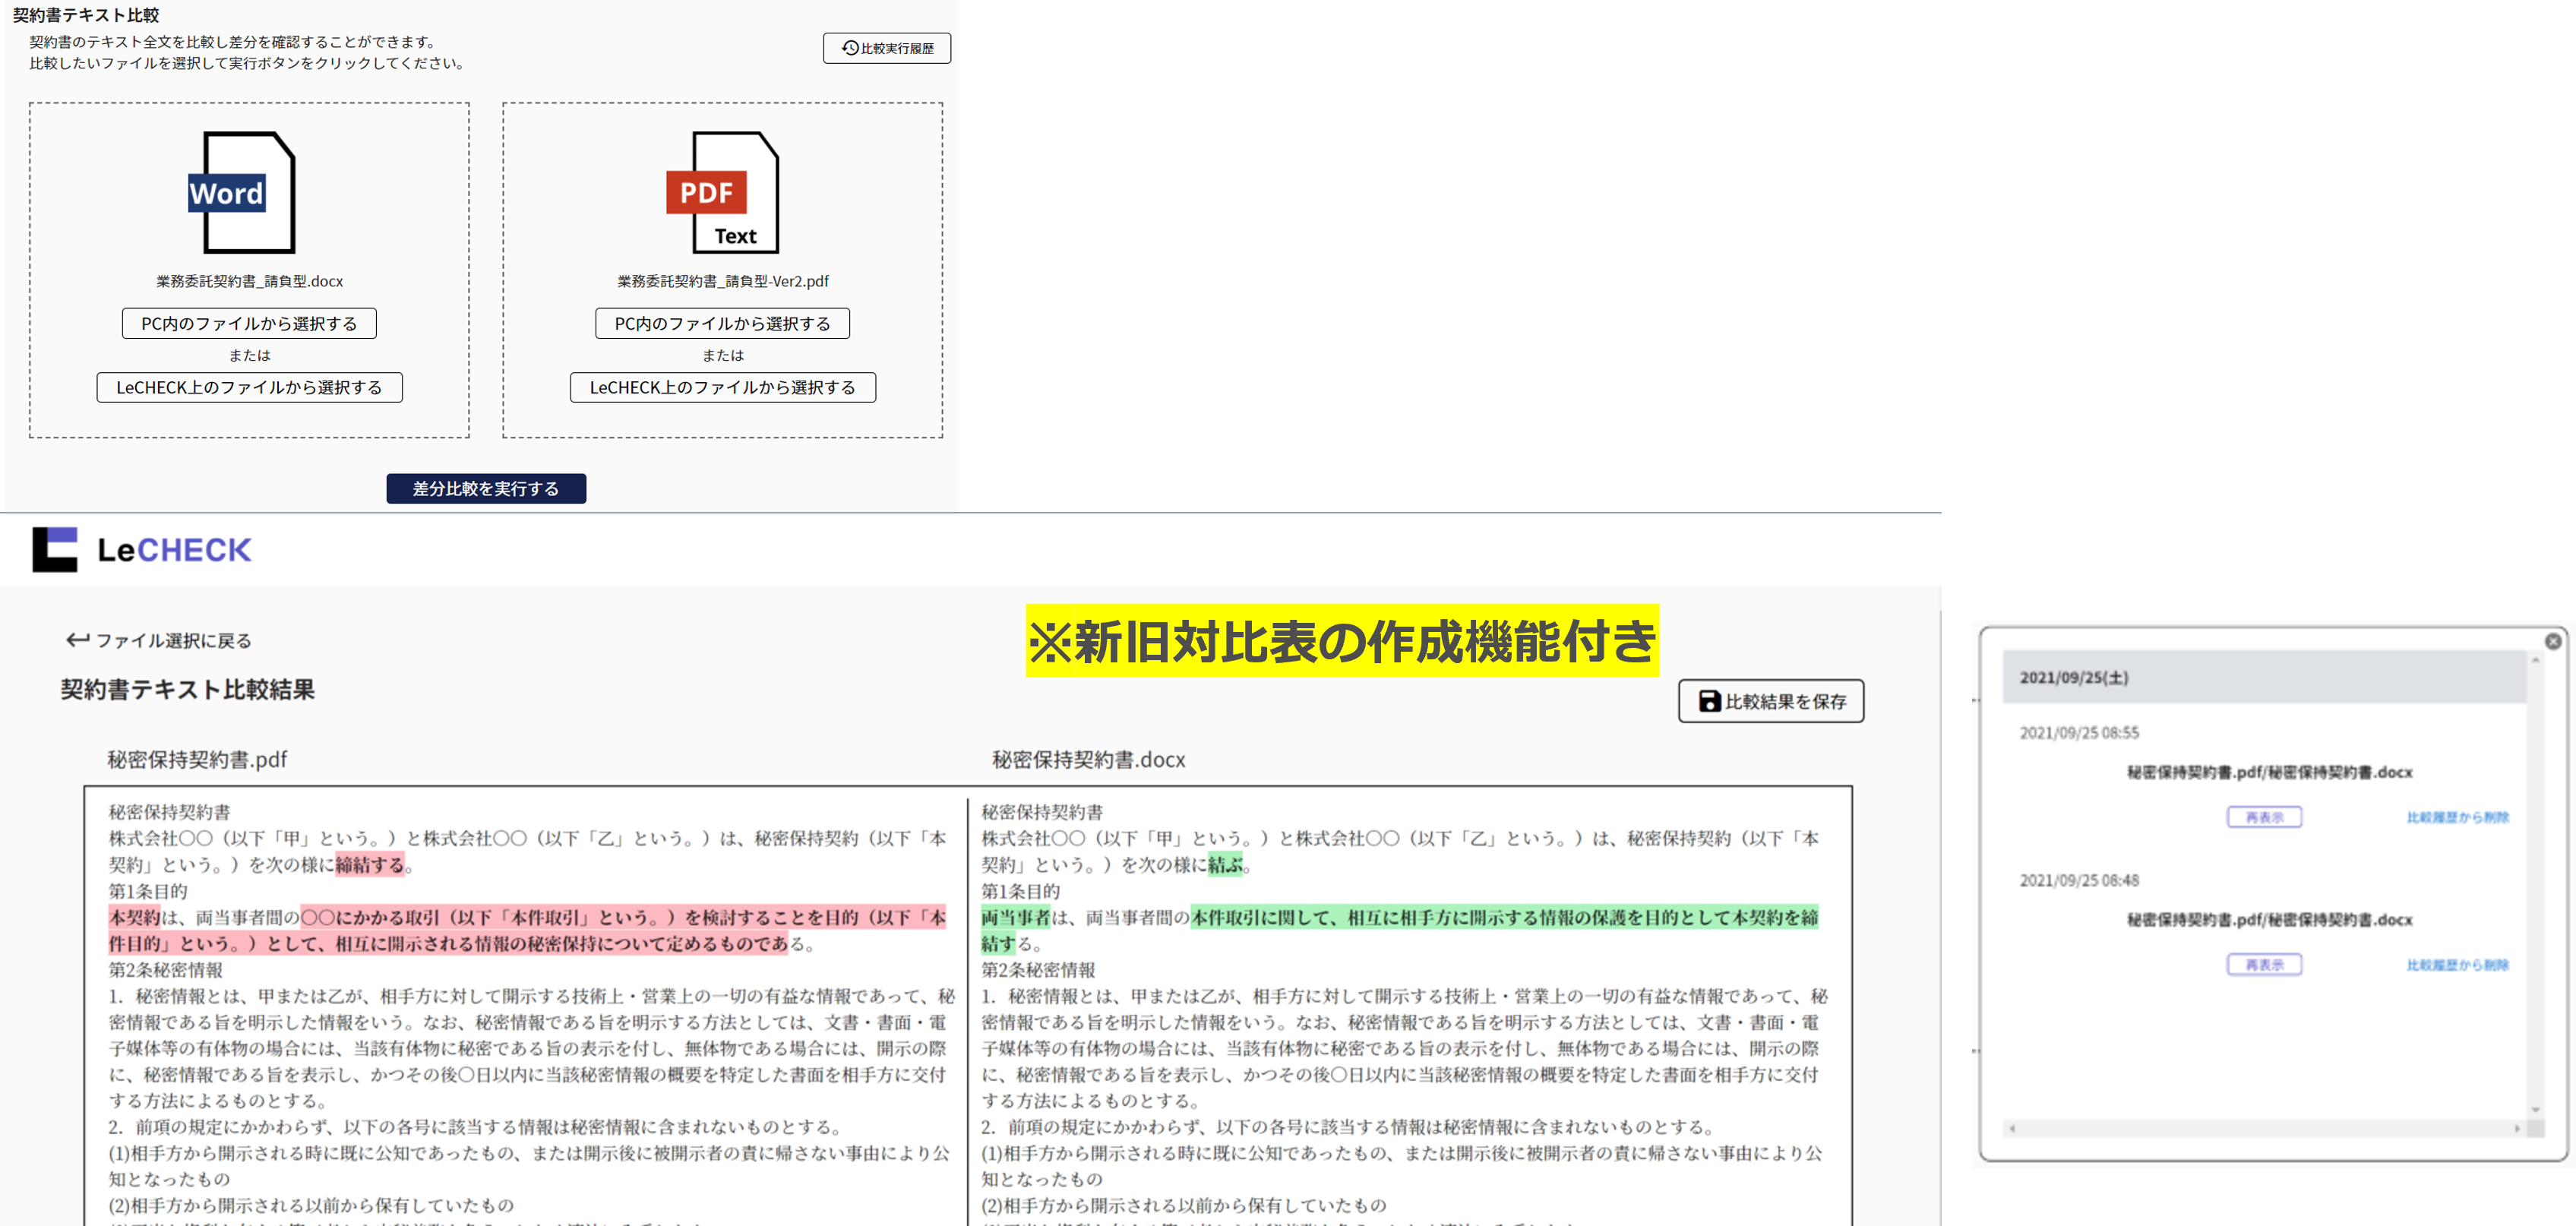The image size is (2576, 1226).
Task: Click the history popup scroll-right arrow
Action: pyautogui.click(x=2517, y=1128)
